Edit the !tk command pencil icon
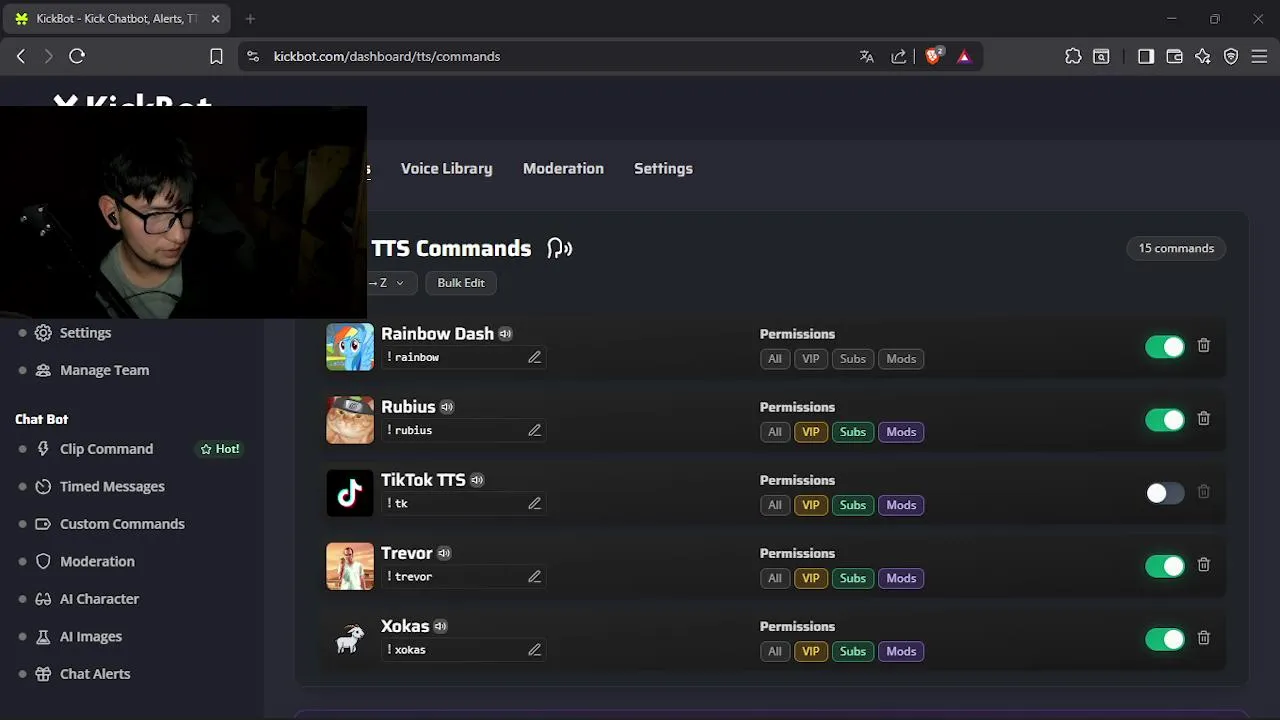Viewport: 1280px width, 720px height. click(534, 503)
